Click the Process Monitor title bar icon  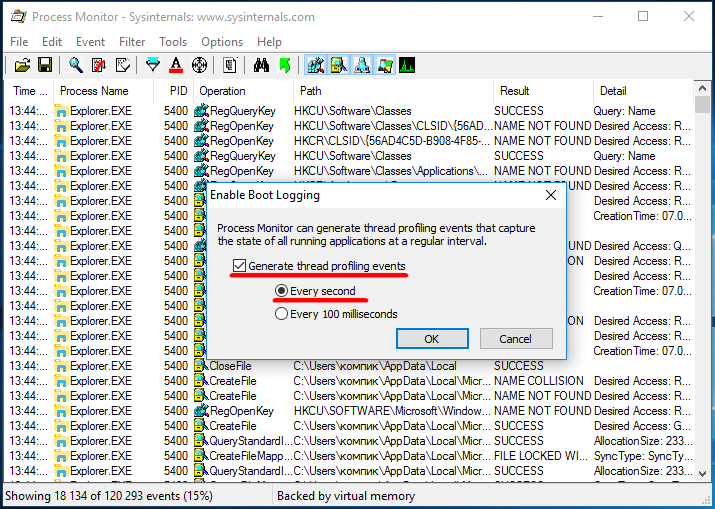coord(18,17)
